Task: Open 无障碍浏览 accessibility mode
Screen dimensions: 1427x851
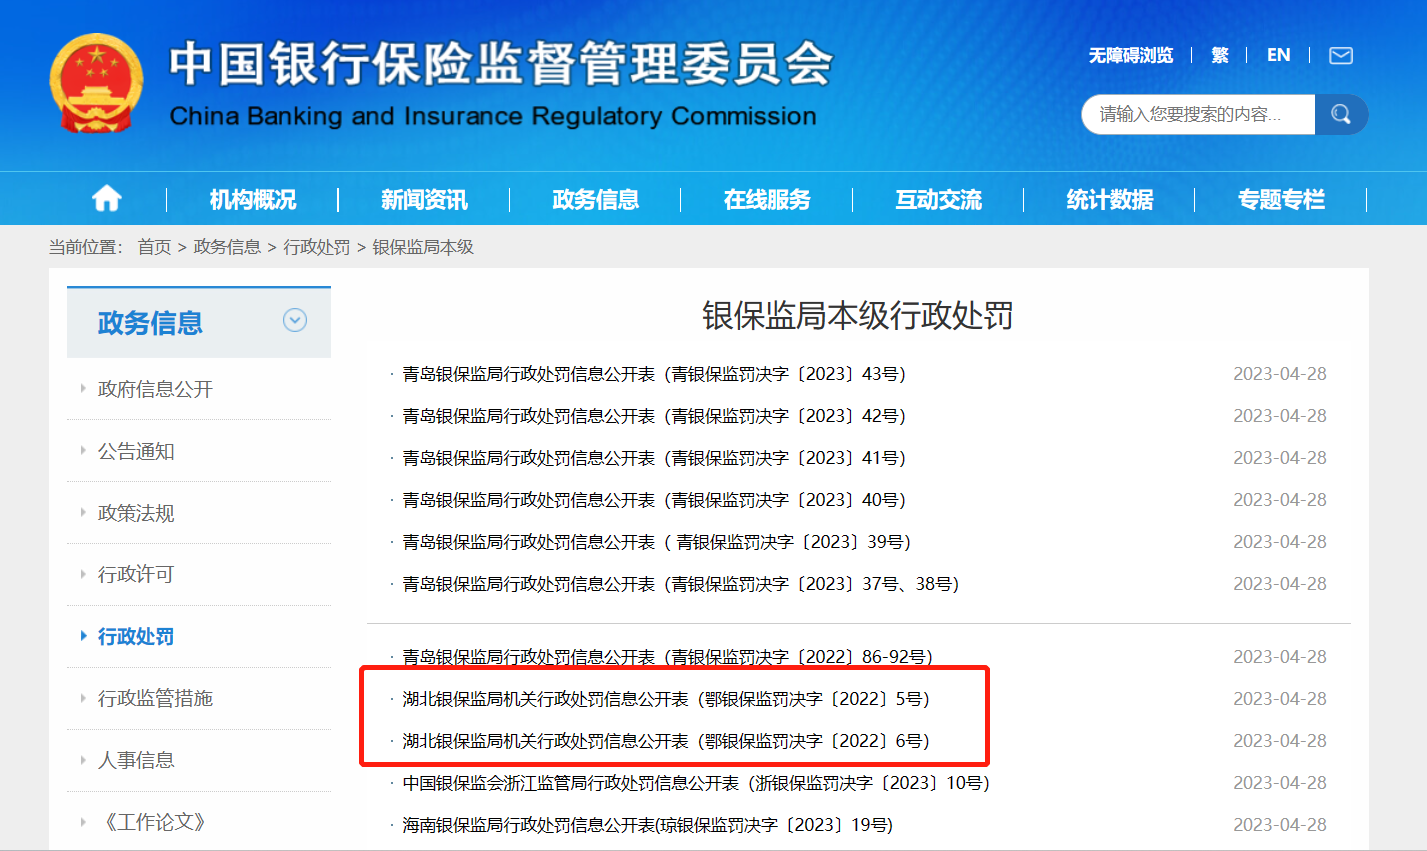Action: pyautogui.click(x=1131, y=55)
